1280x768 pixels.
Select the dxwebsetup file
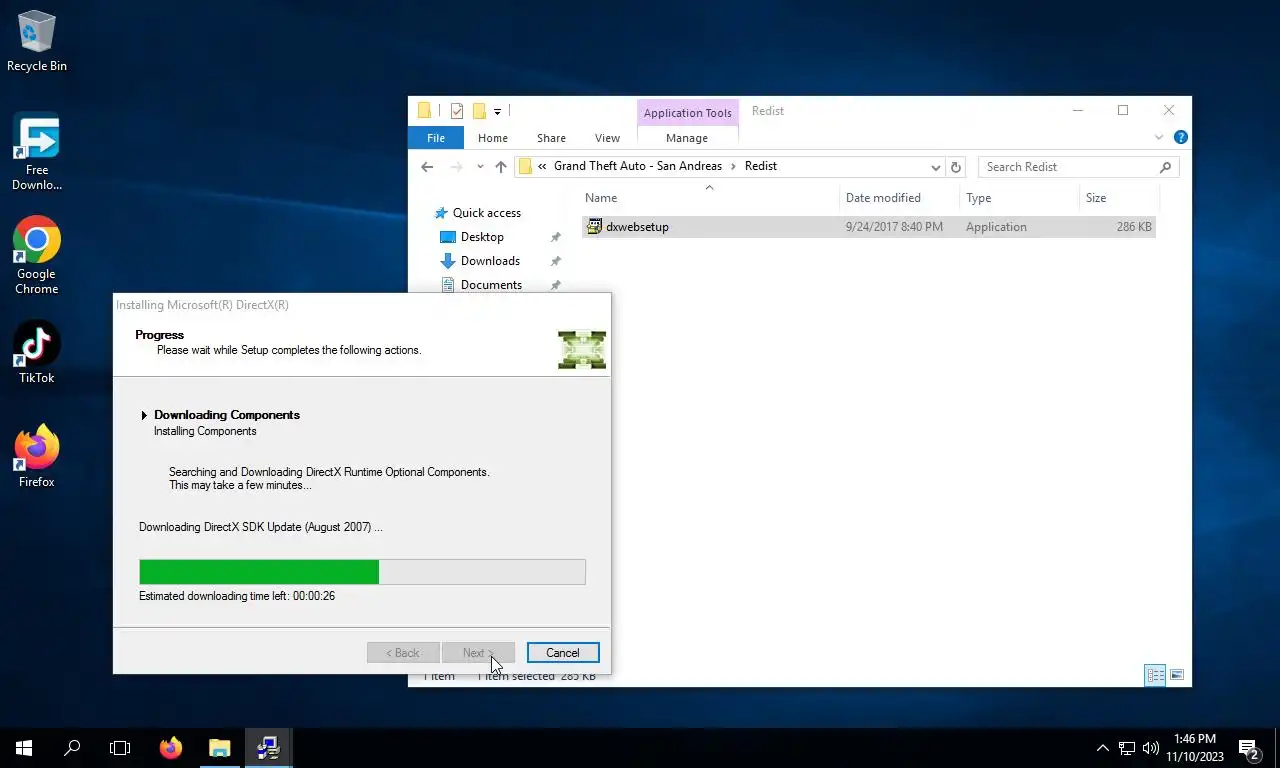point(637,227)
